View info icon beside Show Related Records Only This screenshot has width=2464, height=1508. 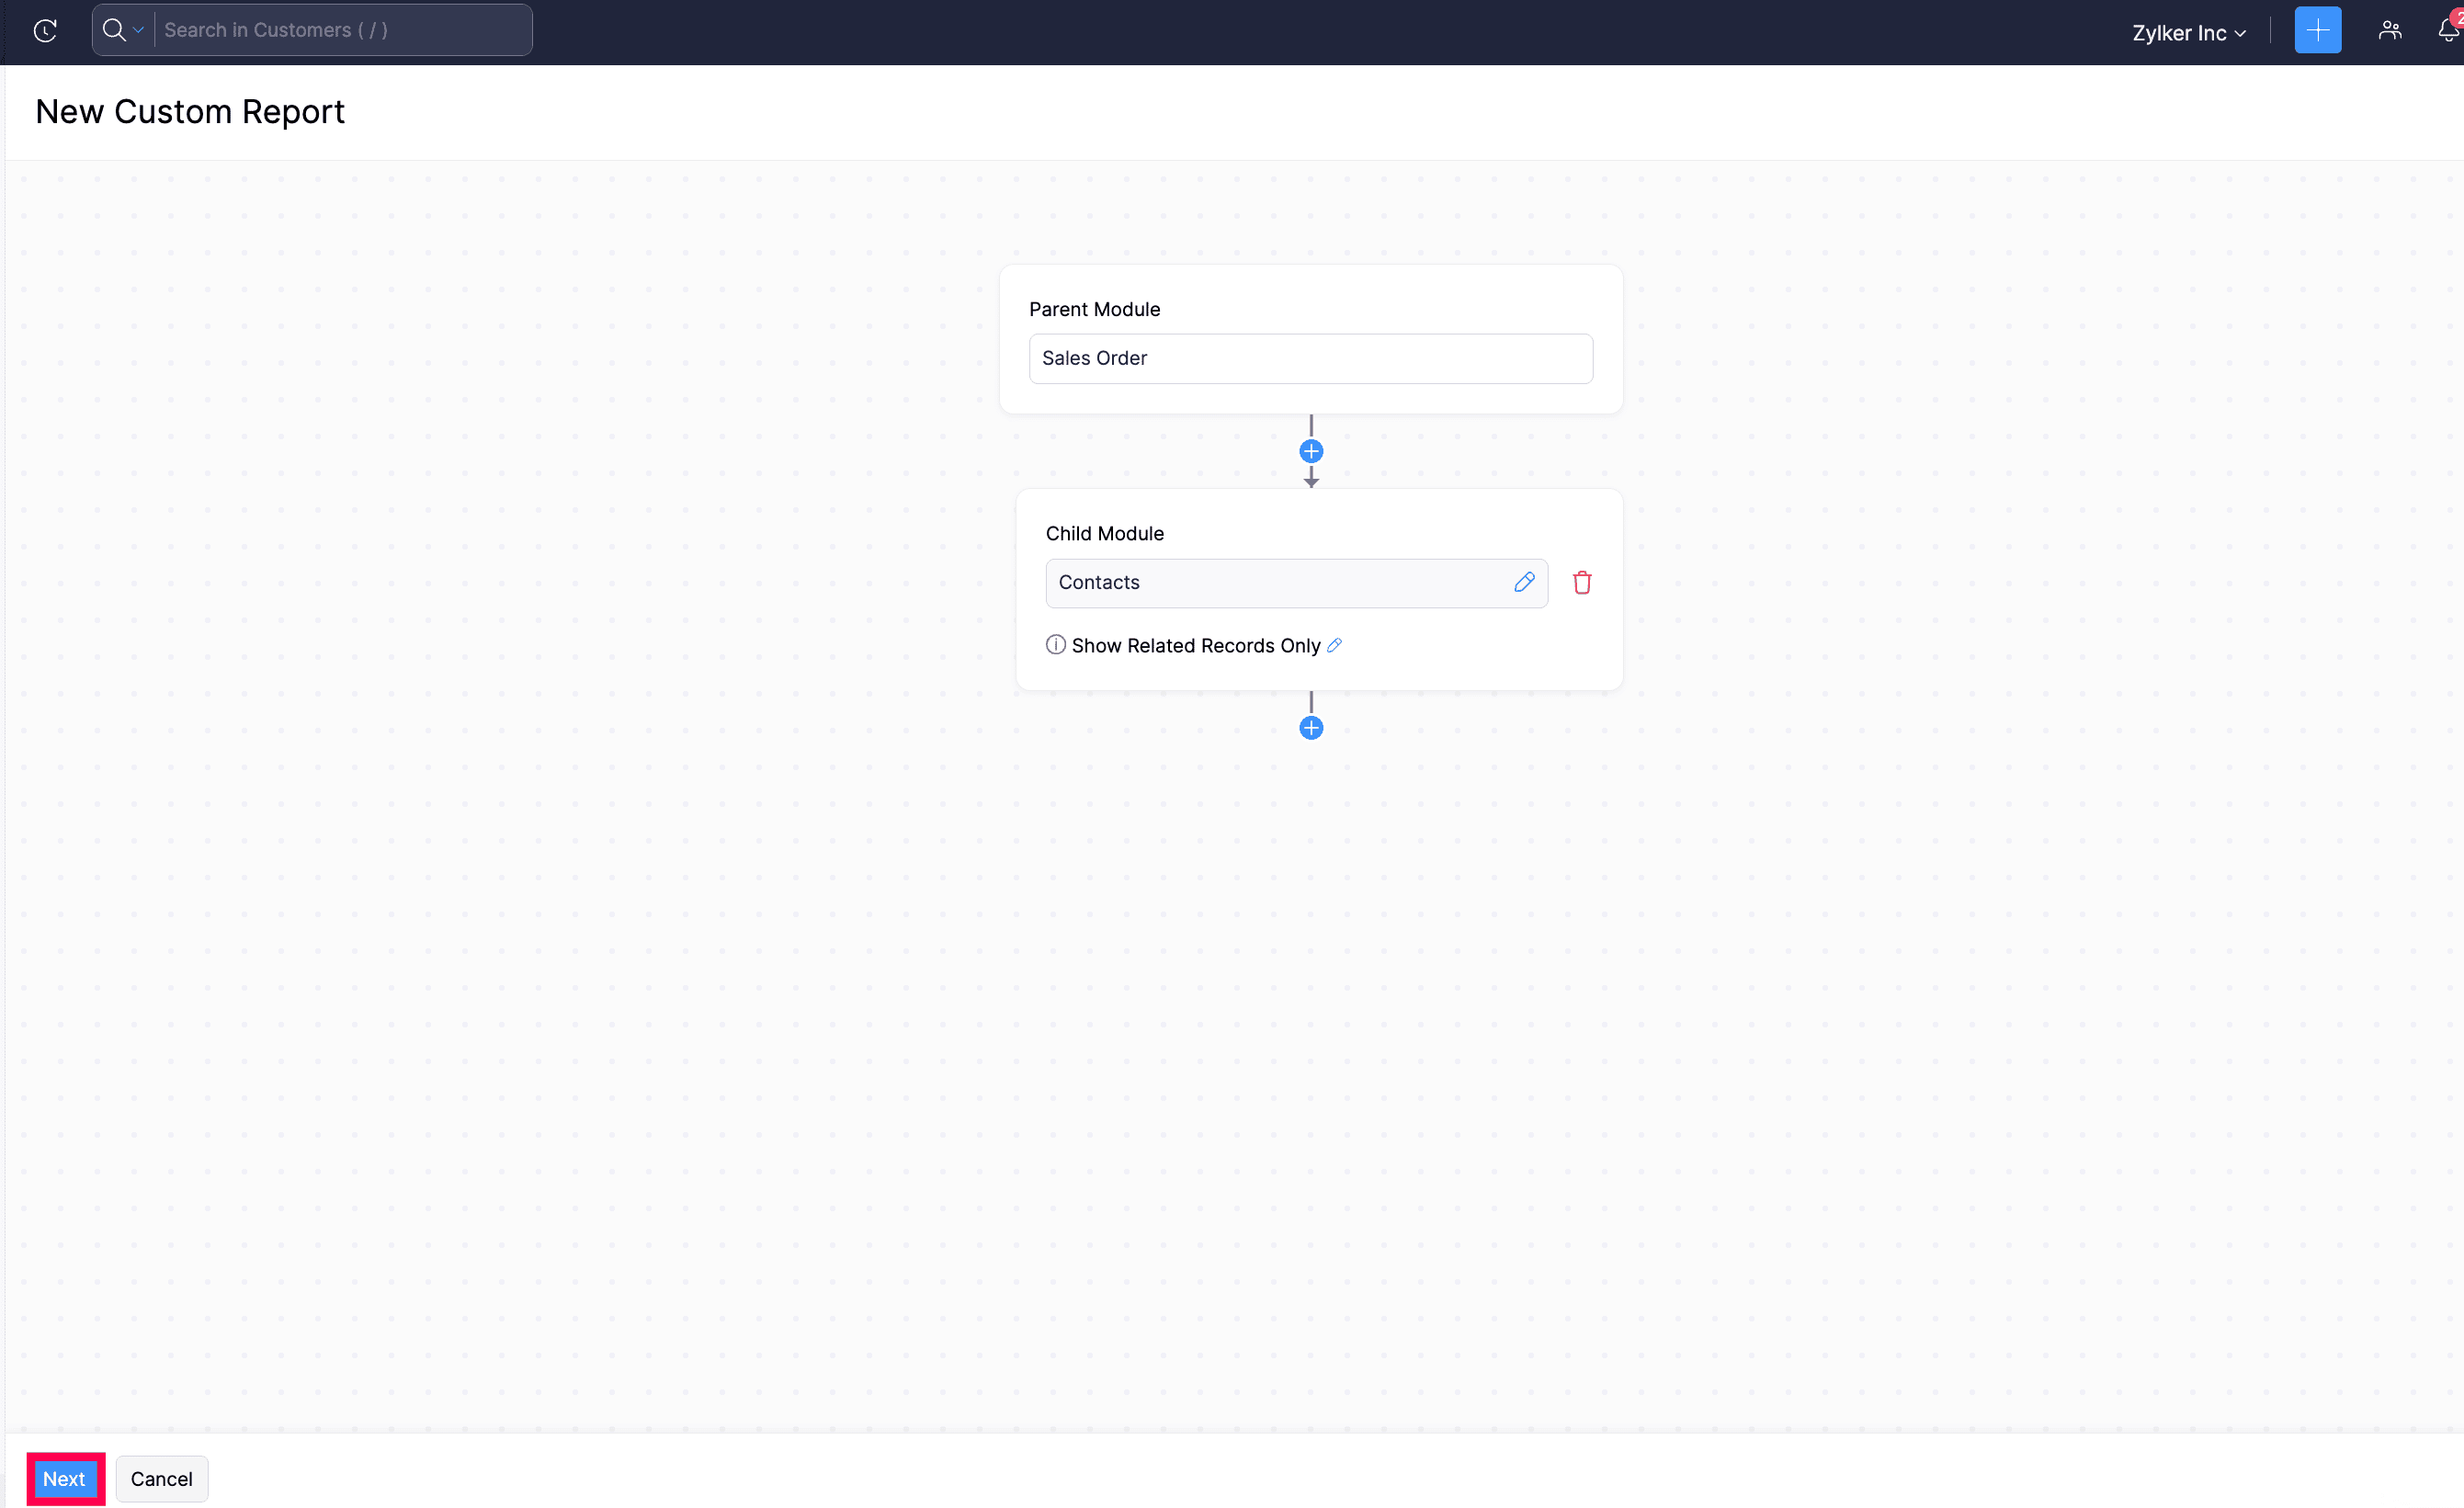coord(1056,645)
